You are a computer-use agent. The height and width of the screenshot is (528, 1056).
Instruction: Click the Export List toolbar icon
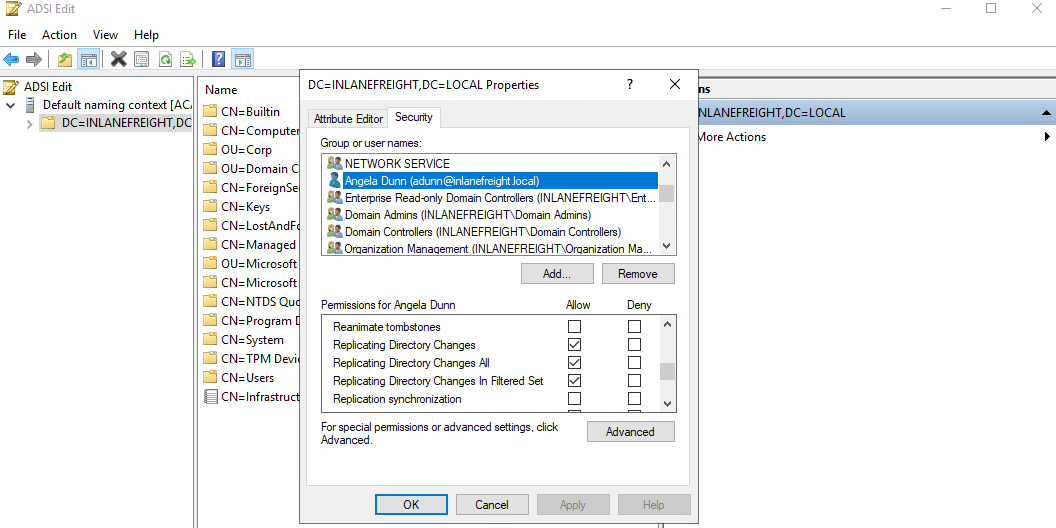click(186, 59)
